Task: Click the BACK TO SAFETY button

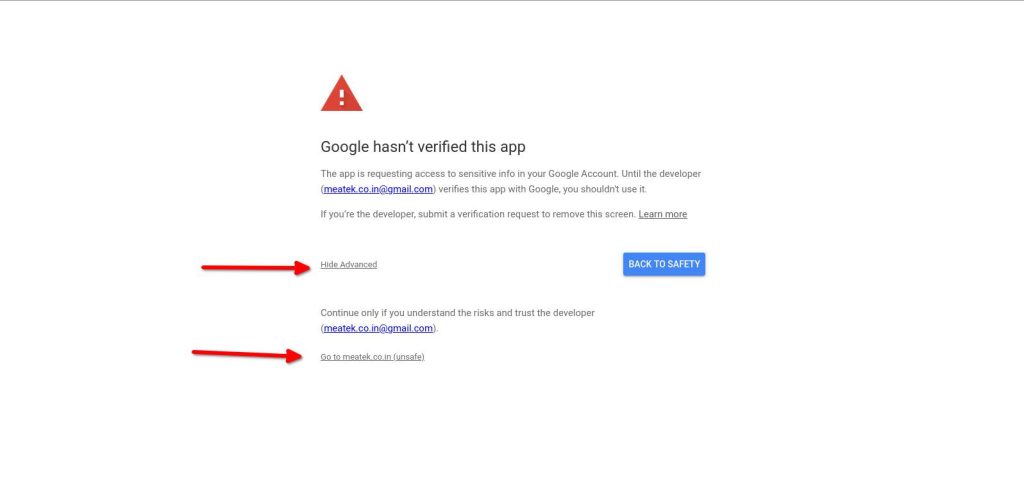Action: (x=664, y=264)
